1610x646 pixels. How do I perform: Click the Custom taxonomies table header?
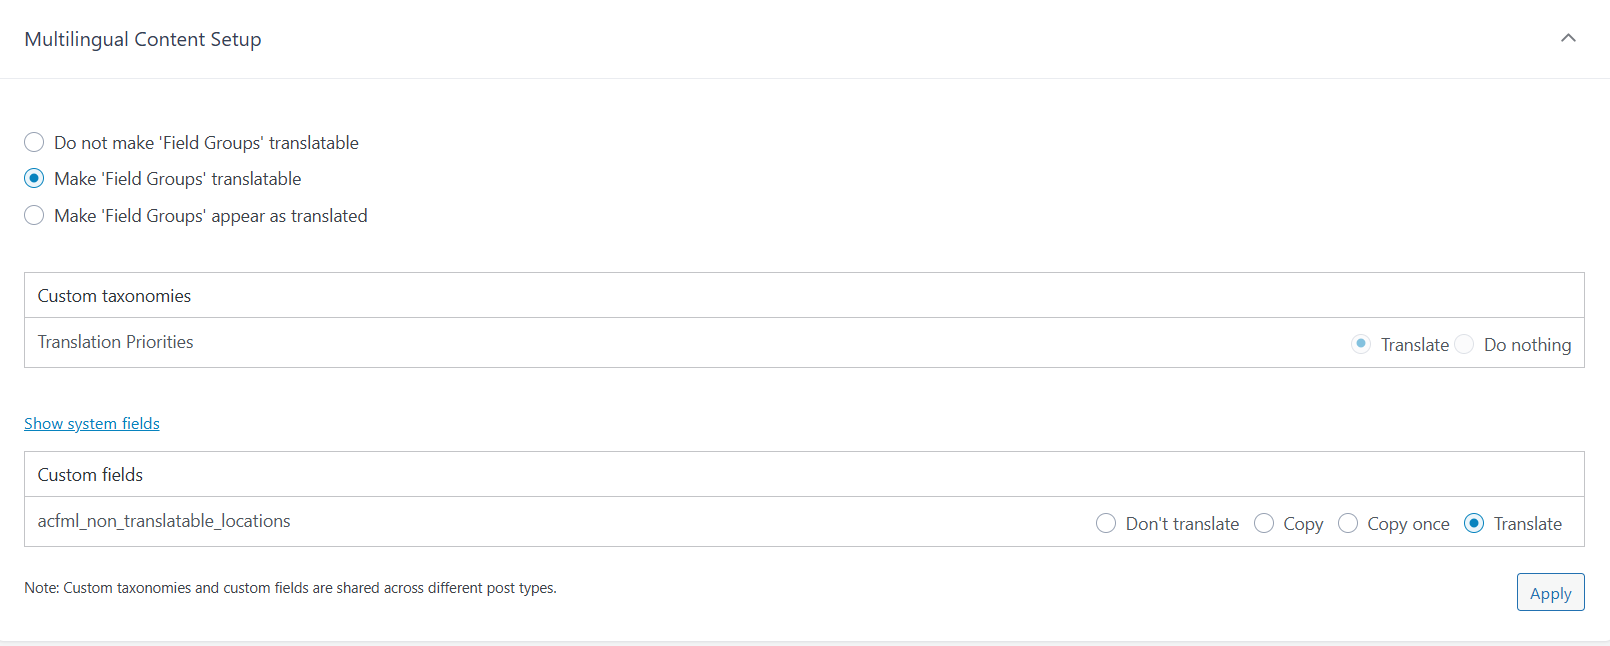(114, 296)
